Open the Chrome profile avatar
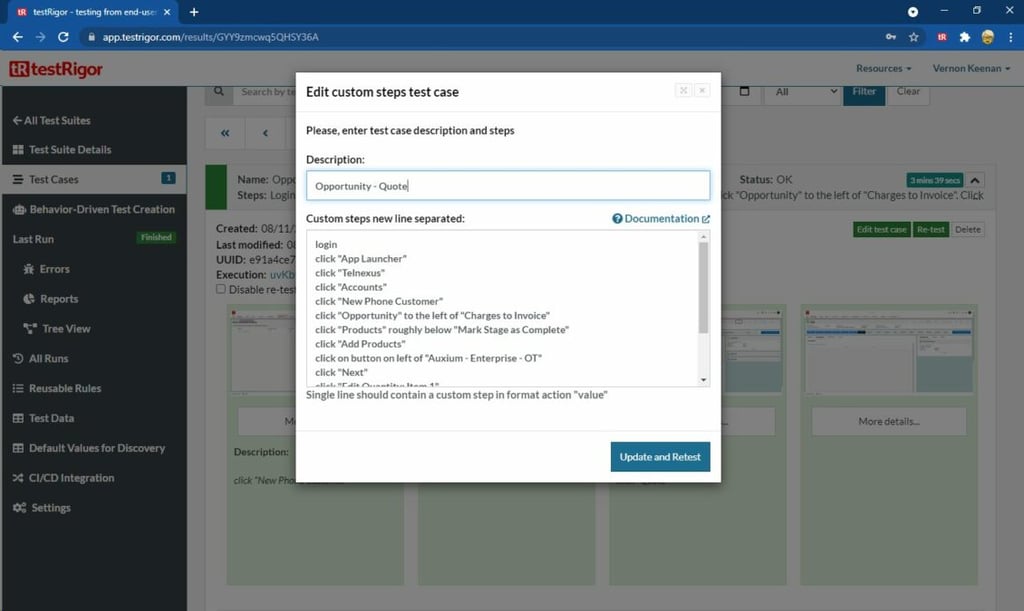Viewport: 1024px width, 611px height. point(987,37)
